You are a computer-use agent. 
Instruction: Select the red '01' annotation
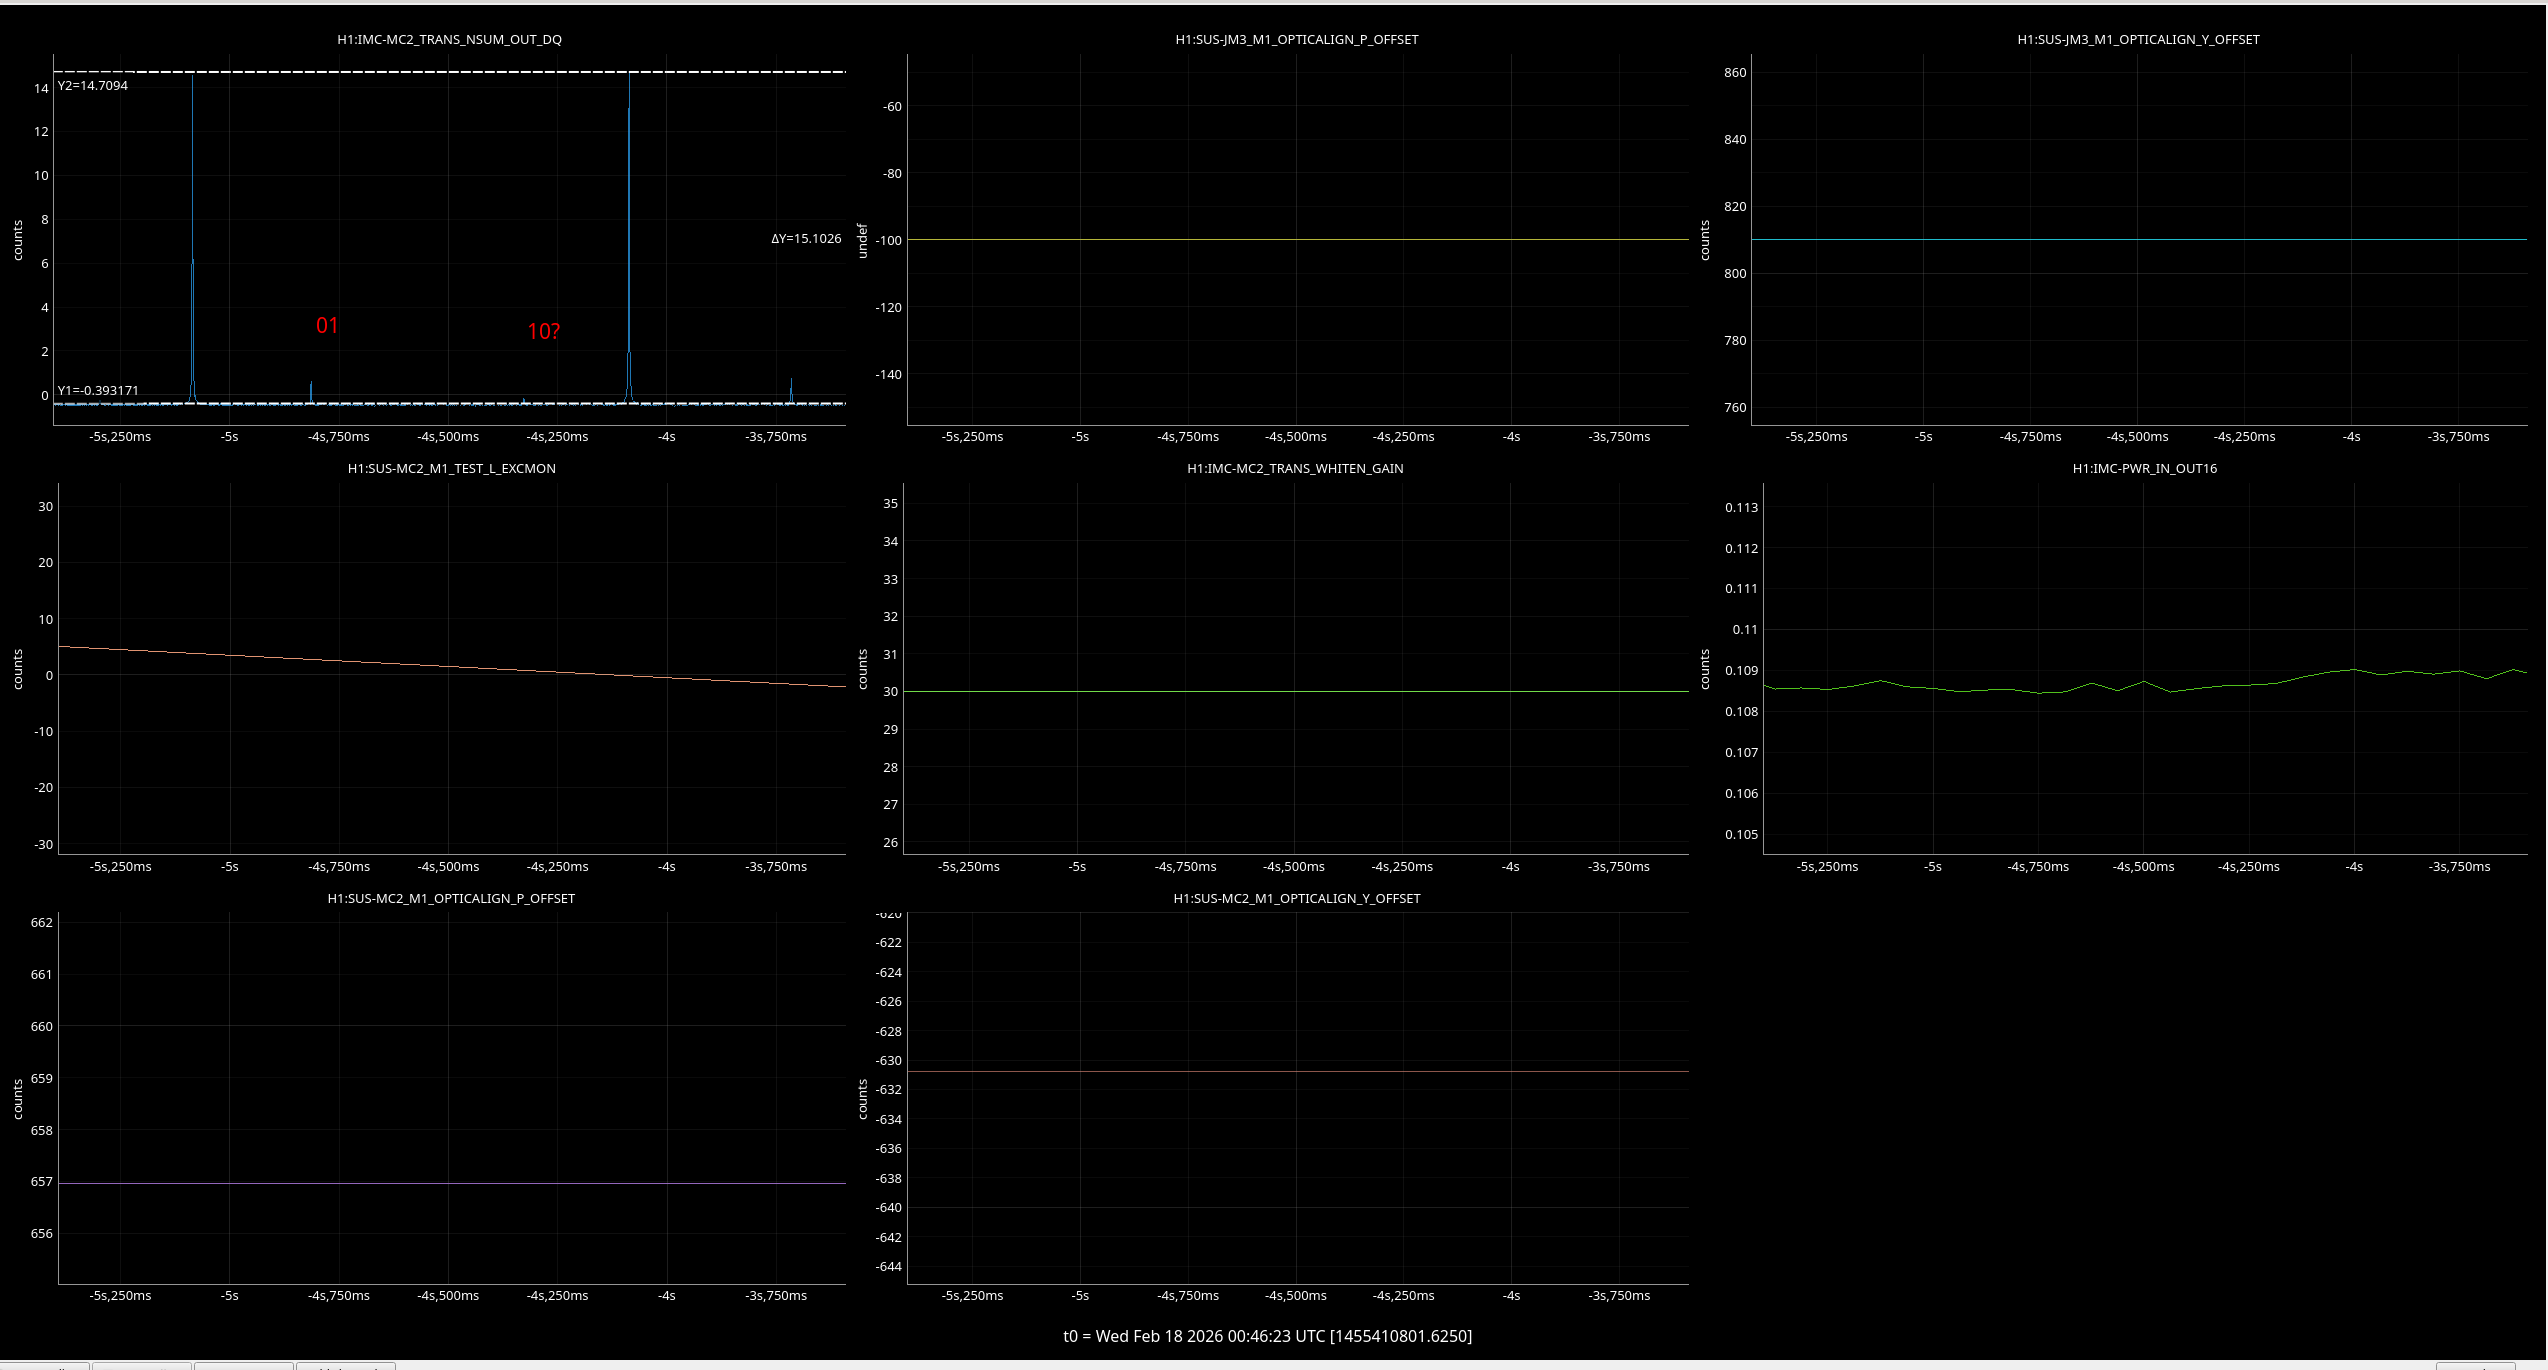click(327, 326)
